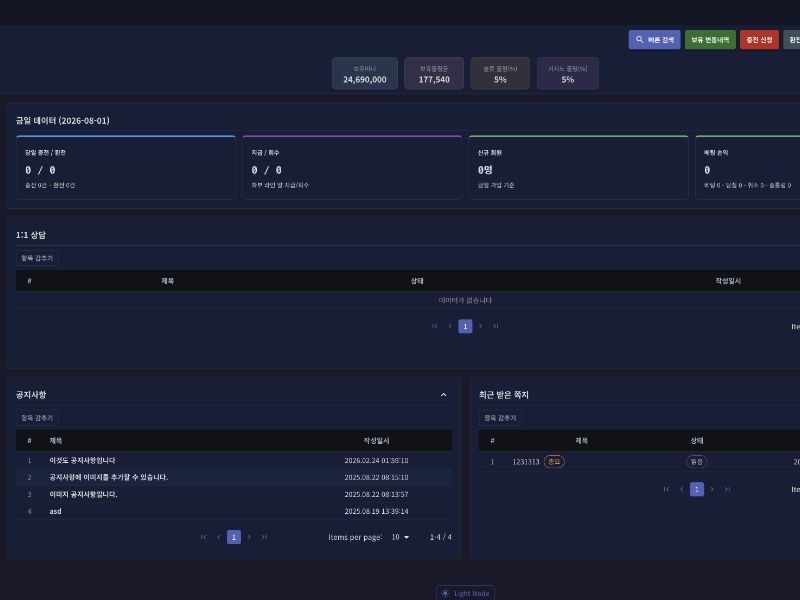Switch to Light Mode
This screenshot has width=800, height=600.
[465, 593]
